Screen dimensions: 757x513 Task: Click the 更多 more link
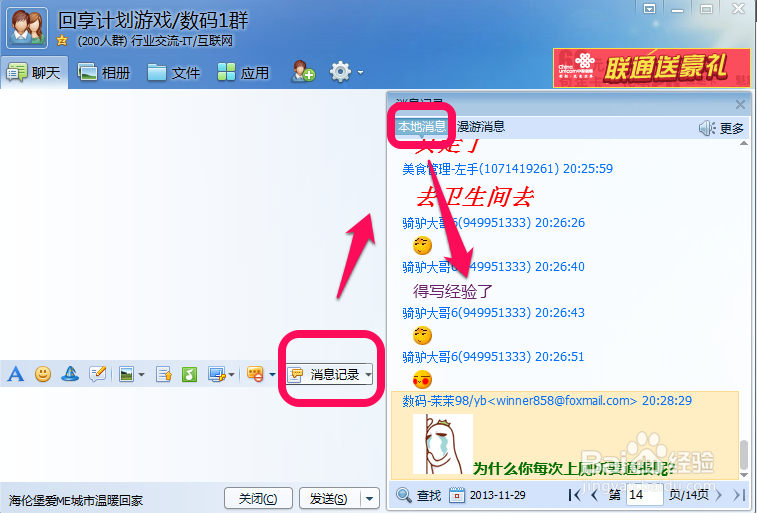click(732, 128)
